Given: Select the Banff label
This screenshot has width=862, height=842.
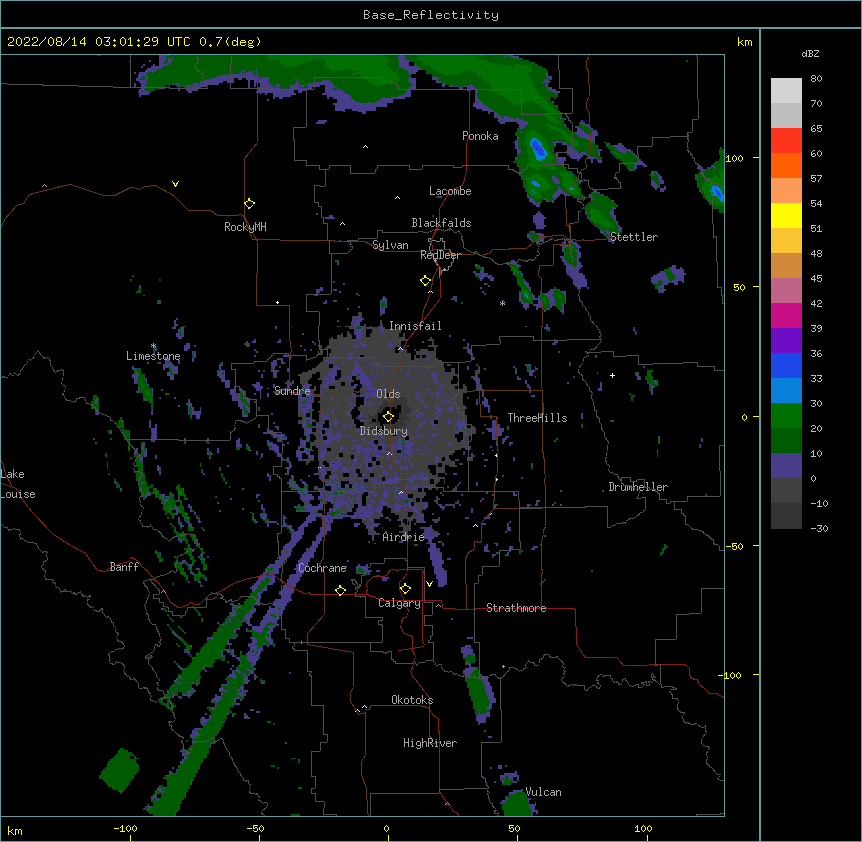Looking at the screenshot, I should pos(124,567).
